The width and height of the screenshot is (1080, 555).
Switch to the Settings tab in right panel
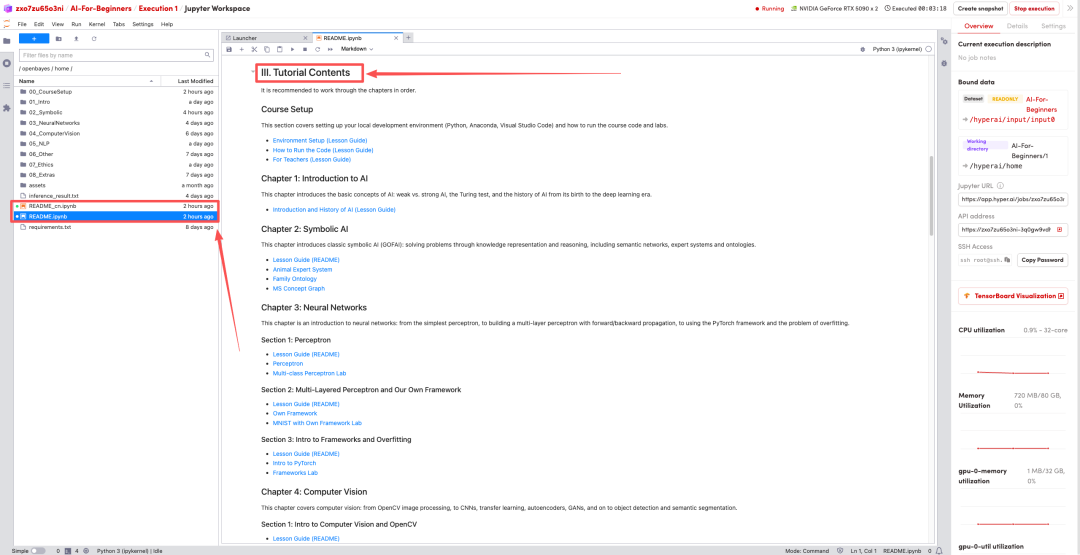point(1053,26)
